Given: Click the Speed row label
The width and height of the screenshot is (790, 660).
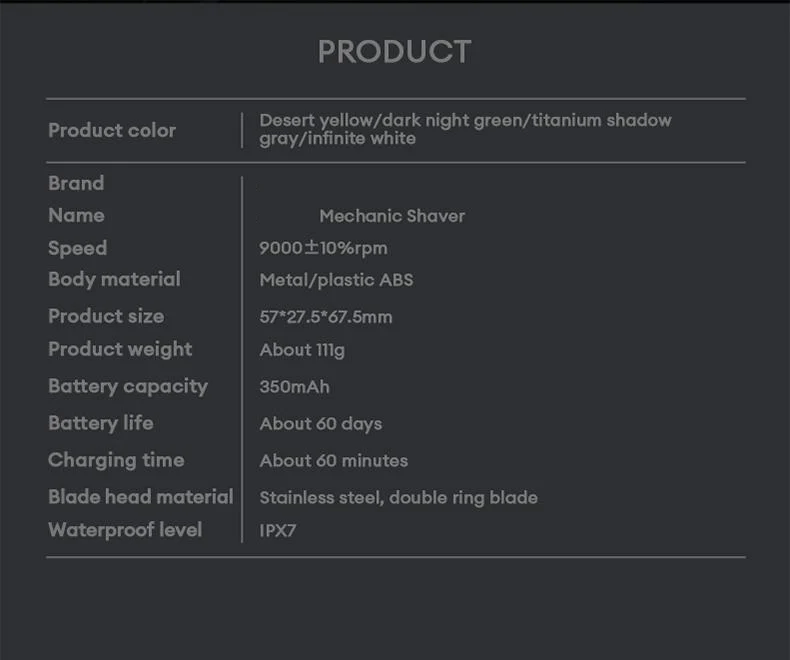Looking at the screenshot, I should (x=77, y=248).
